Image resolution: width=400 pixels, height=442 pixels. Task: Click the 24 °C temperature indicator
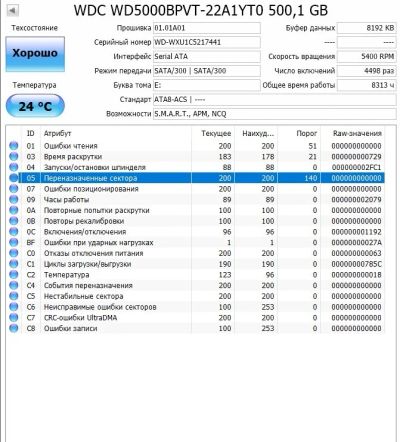point(35,106)
